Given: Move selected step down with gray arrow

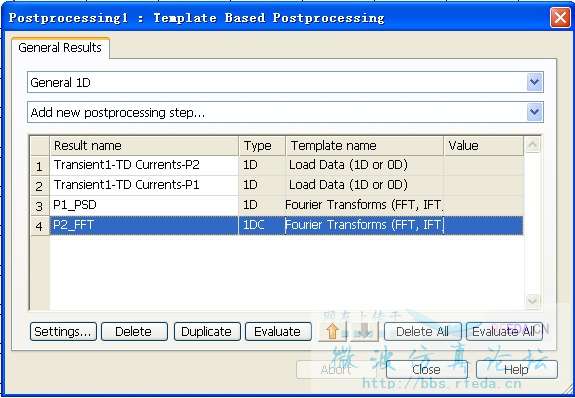Looking at the screenshot, I should [364, 331].
